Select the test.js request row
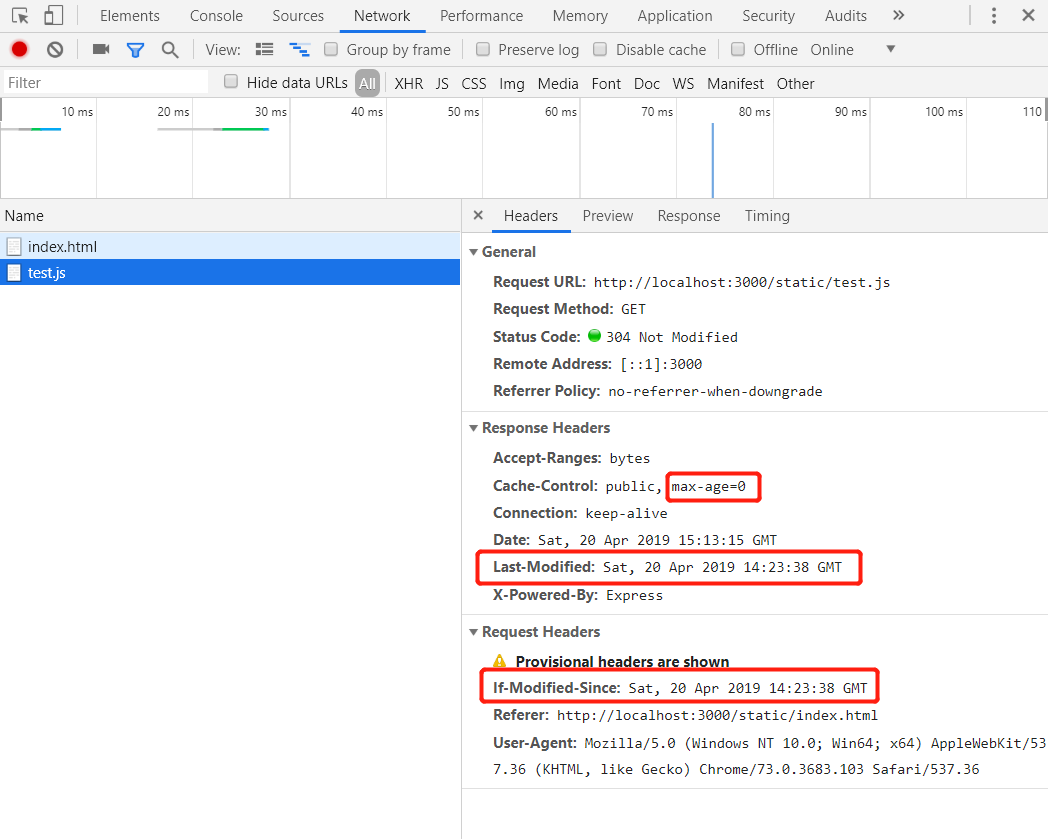Screen dimensions: 1048x839 pos(230,272)
